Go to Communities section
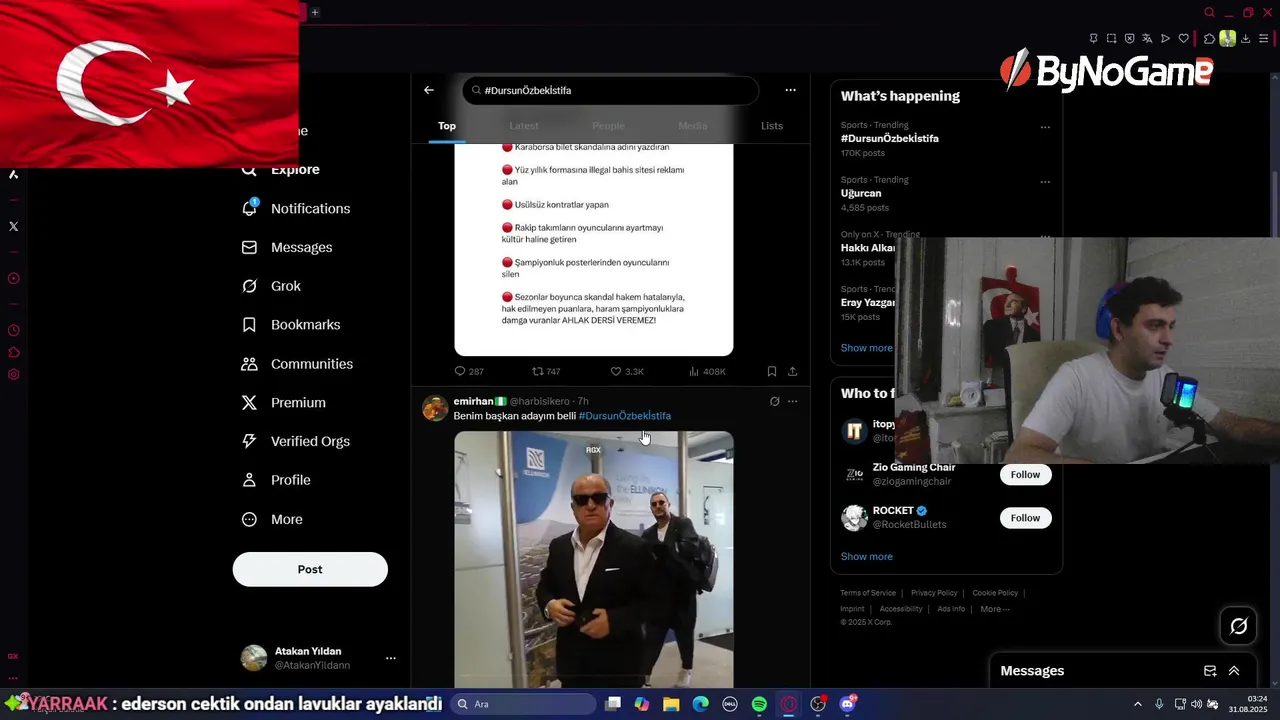 [x=297, y=364]
